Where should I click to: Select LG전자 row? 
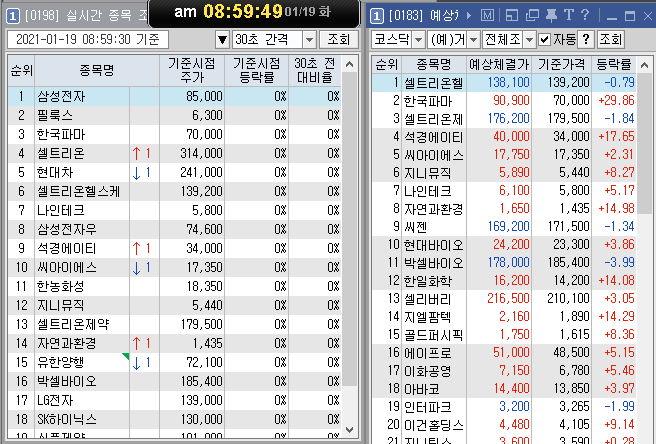[x=174, y=400]
